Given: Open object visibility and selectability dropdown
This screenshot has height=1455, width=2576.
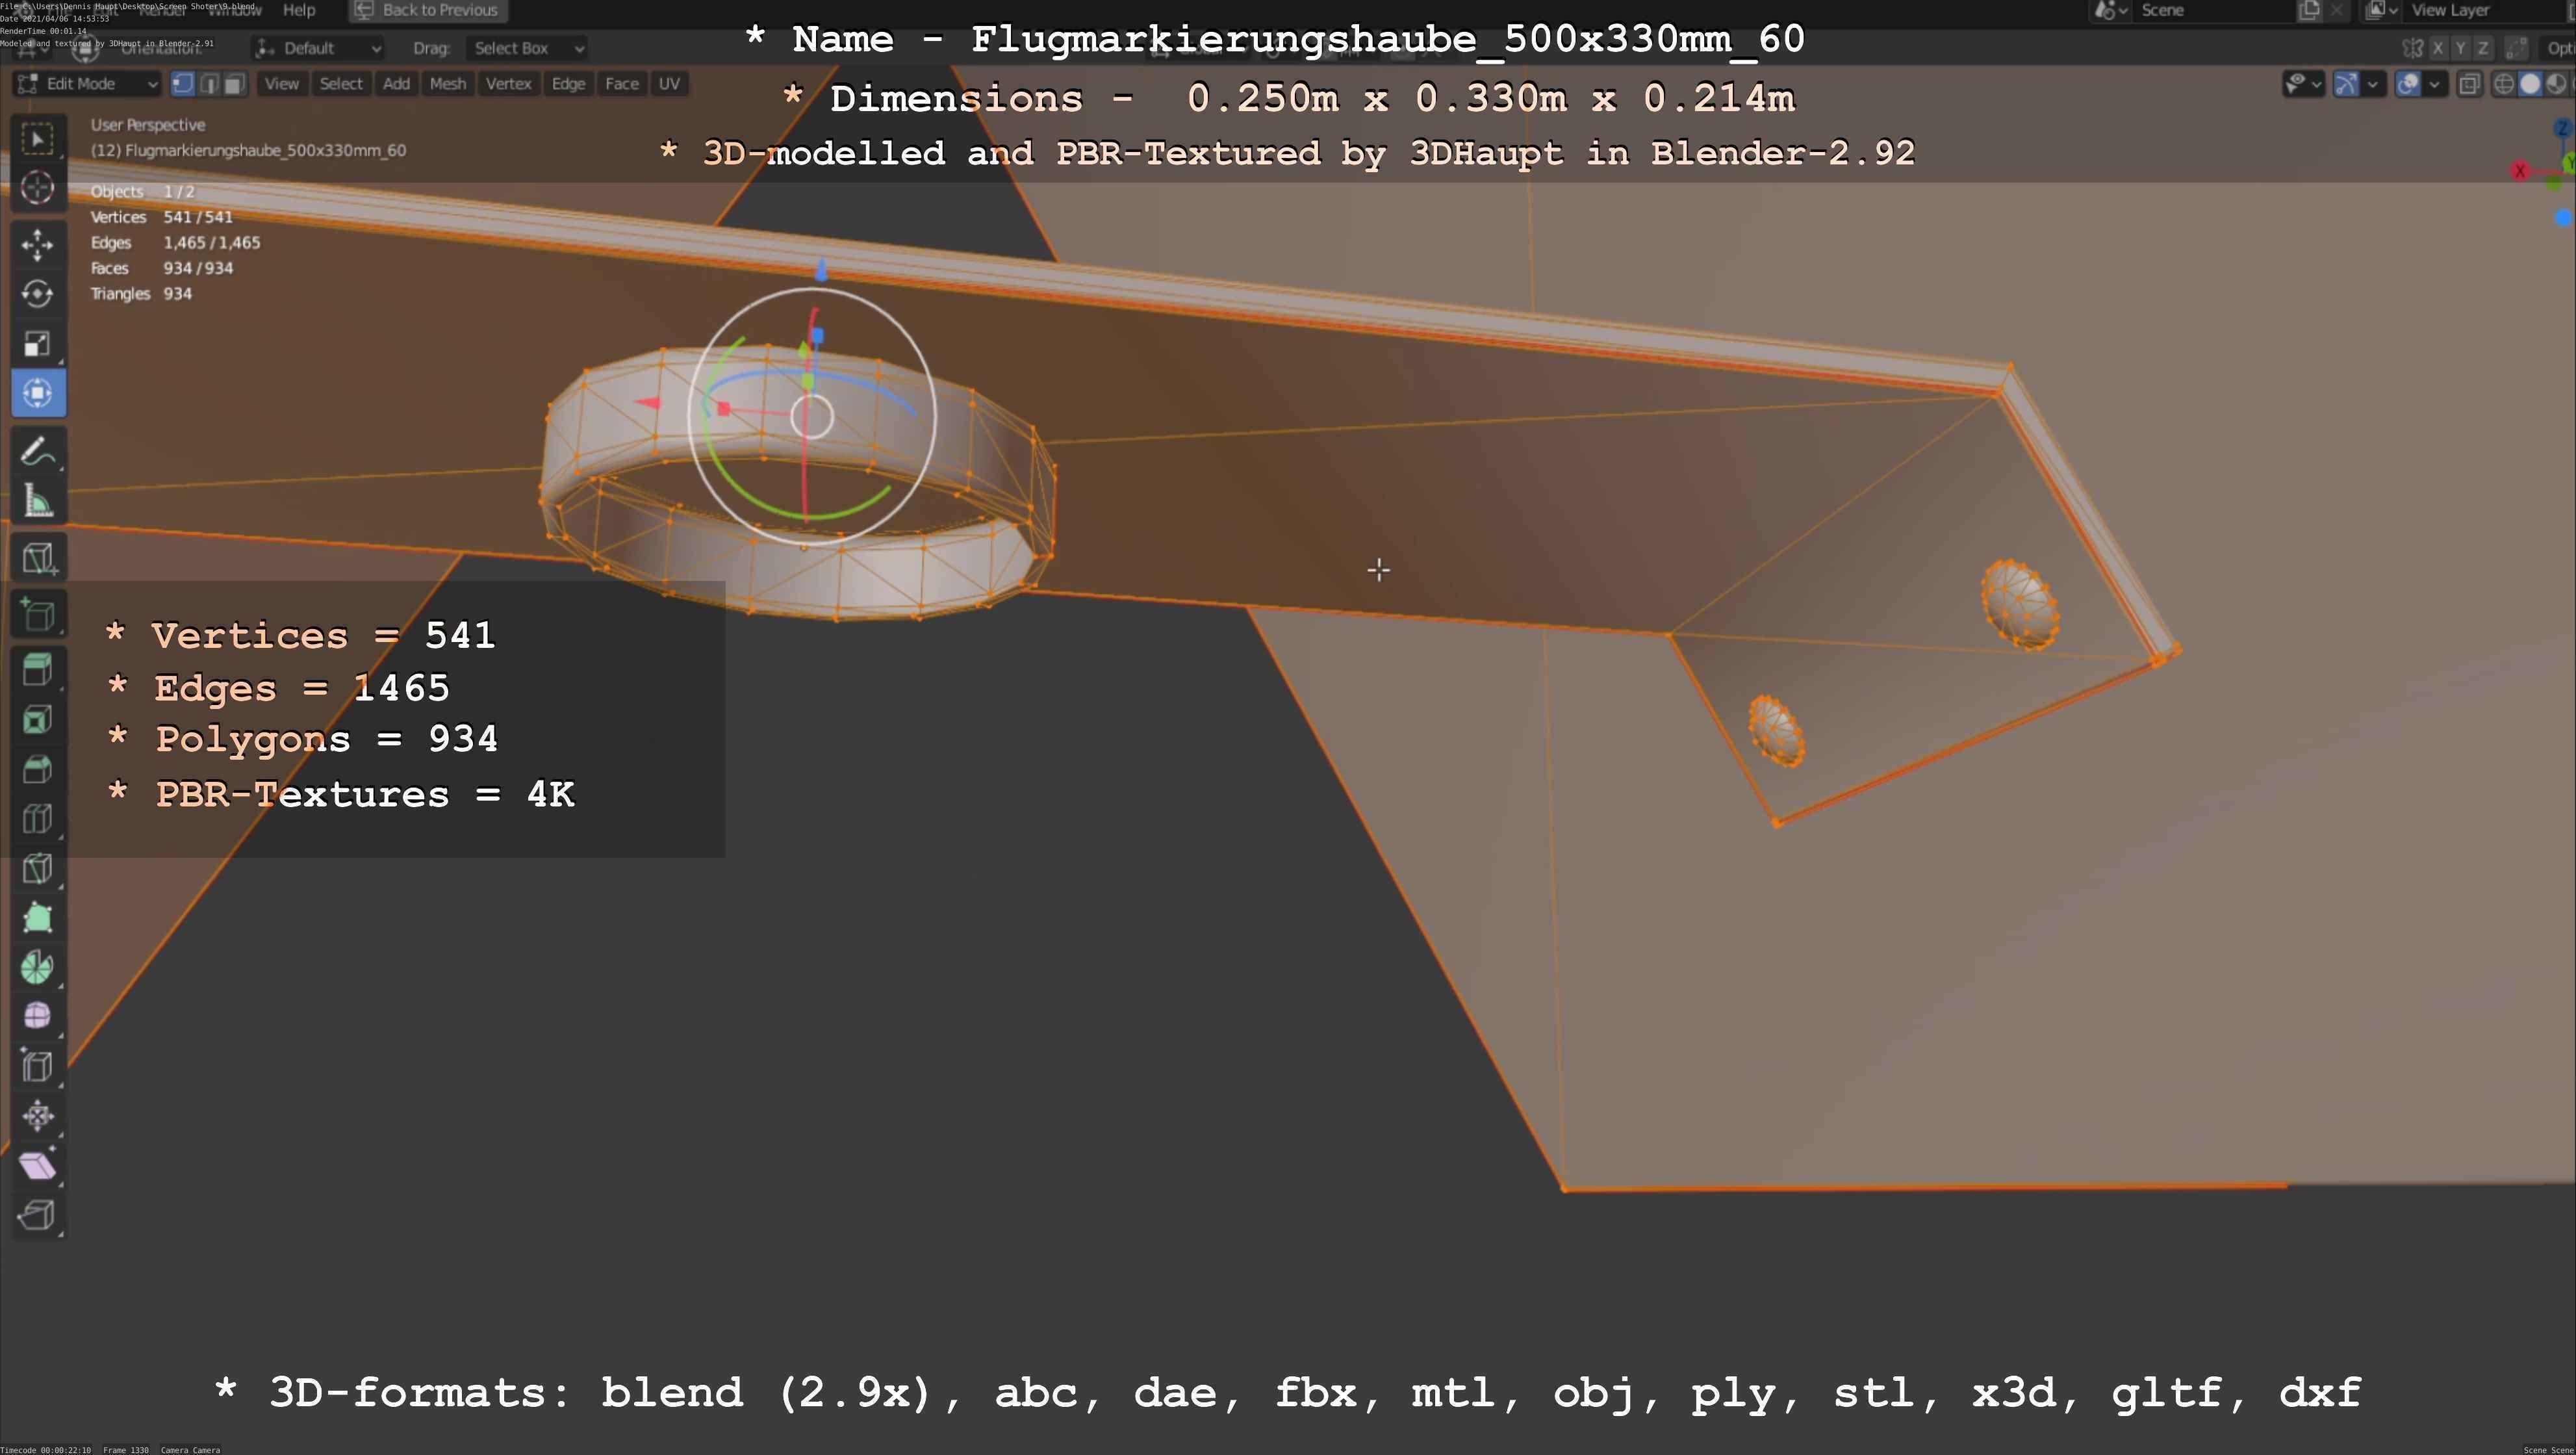Looking at the screenshot, I should tap(2303, 84).
